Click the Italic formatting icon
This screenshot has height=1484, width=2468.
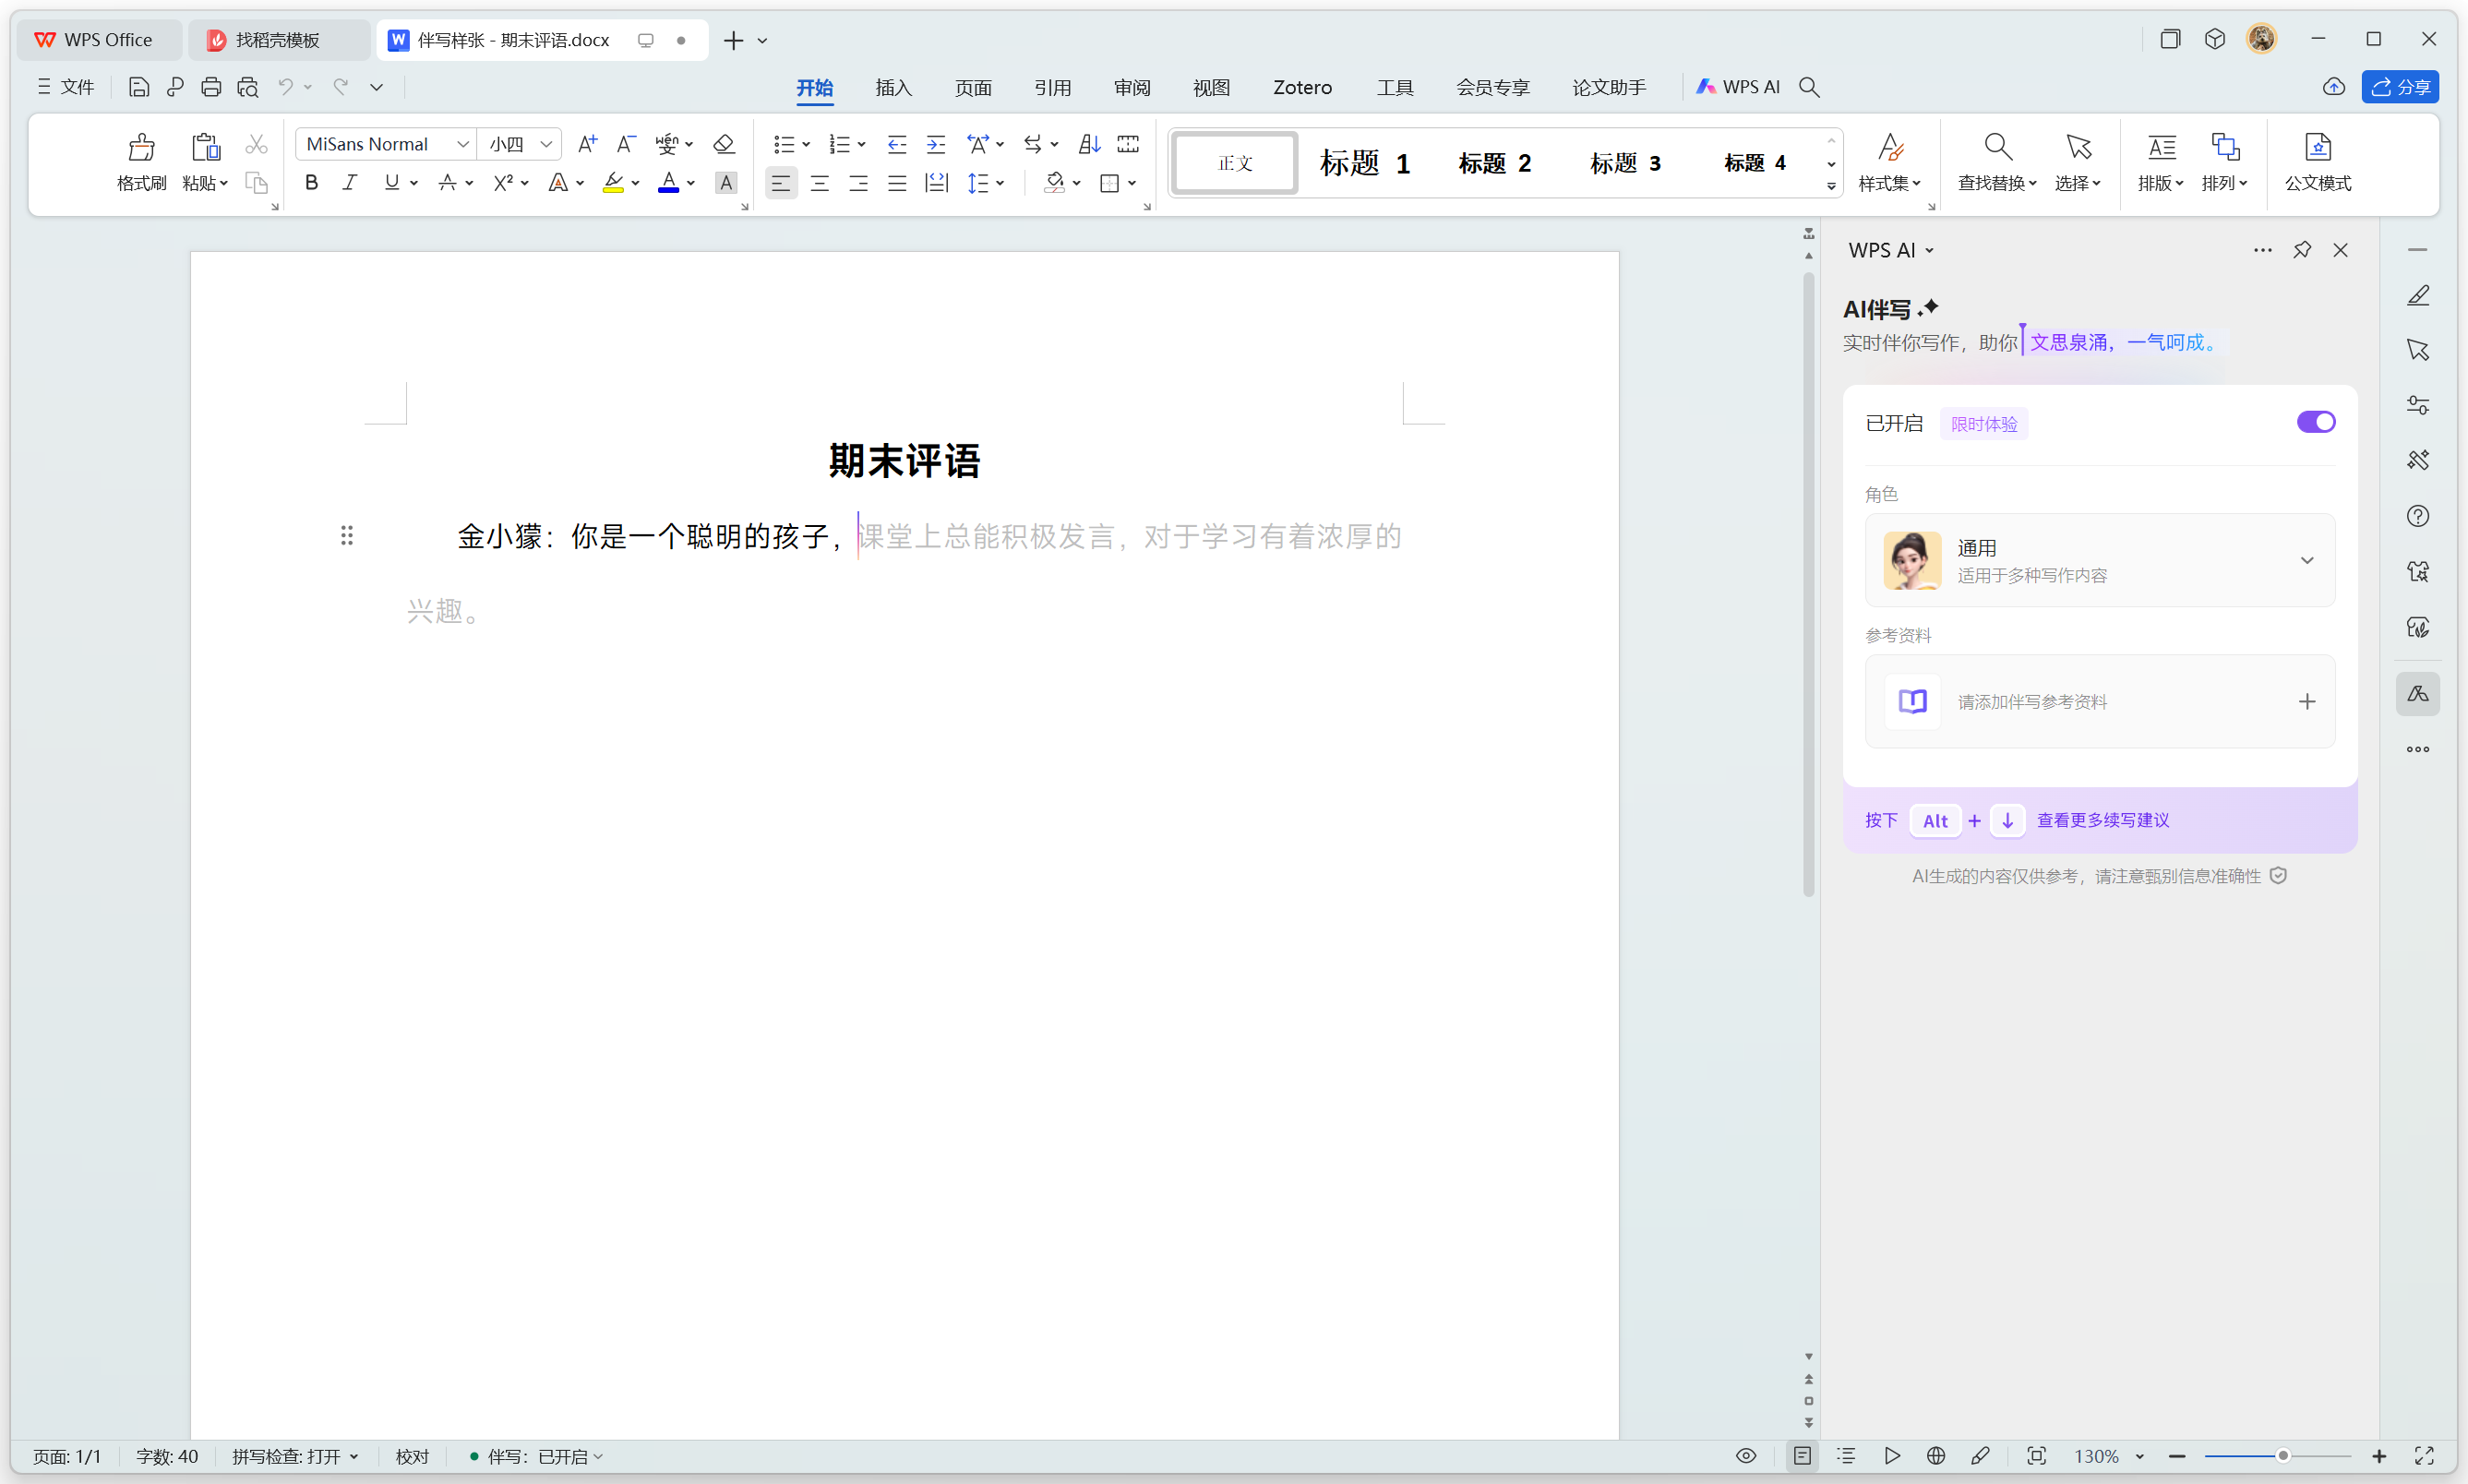coord(350,183)
